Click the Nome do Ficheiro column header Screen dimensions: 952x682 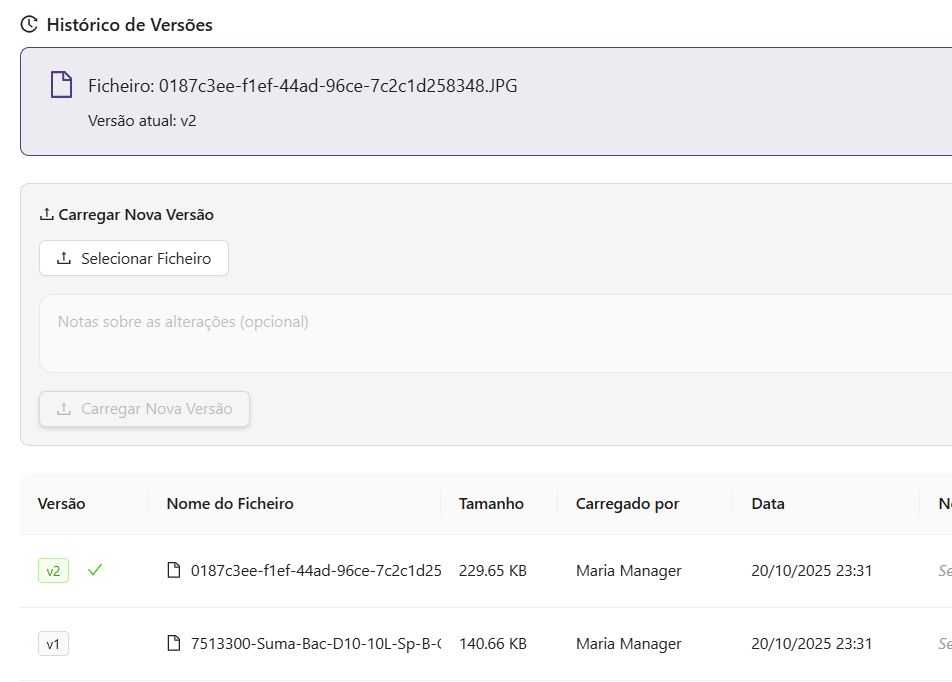(x=230, y=504)
